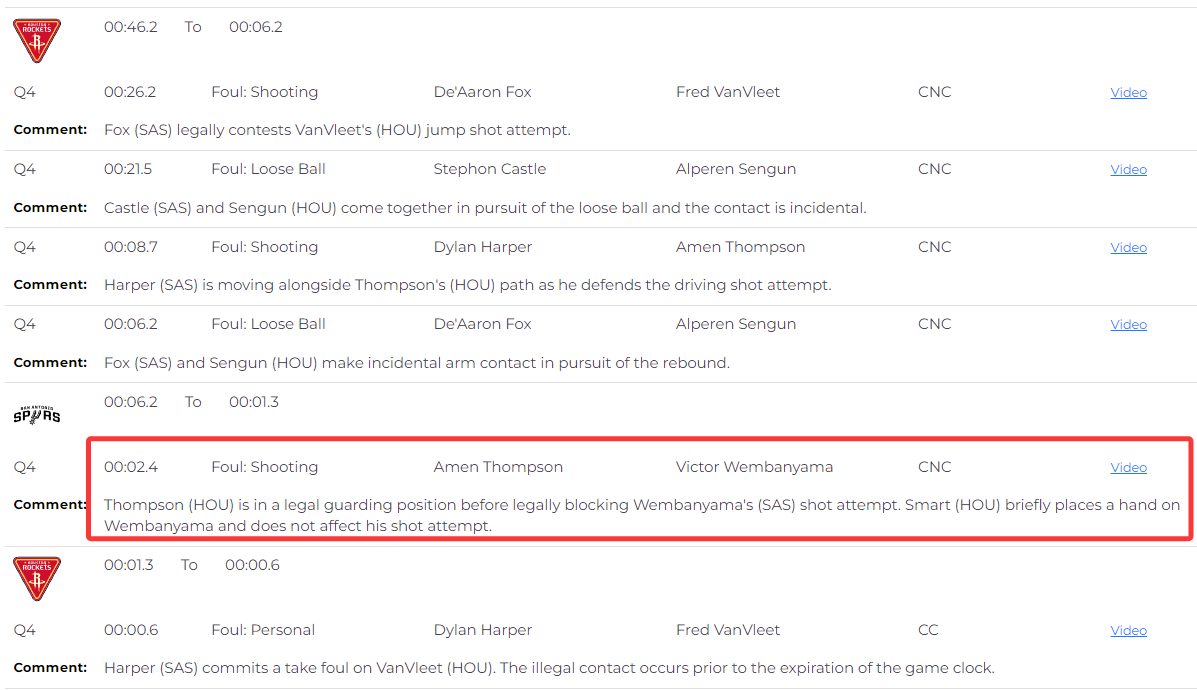The height and width of the screenshot is (690, 1197).
Task: Click the 00:01.3 To 00:00.6 possession range
Action: (192, 565)
